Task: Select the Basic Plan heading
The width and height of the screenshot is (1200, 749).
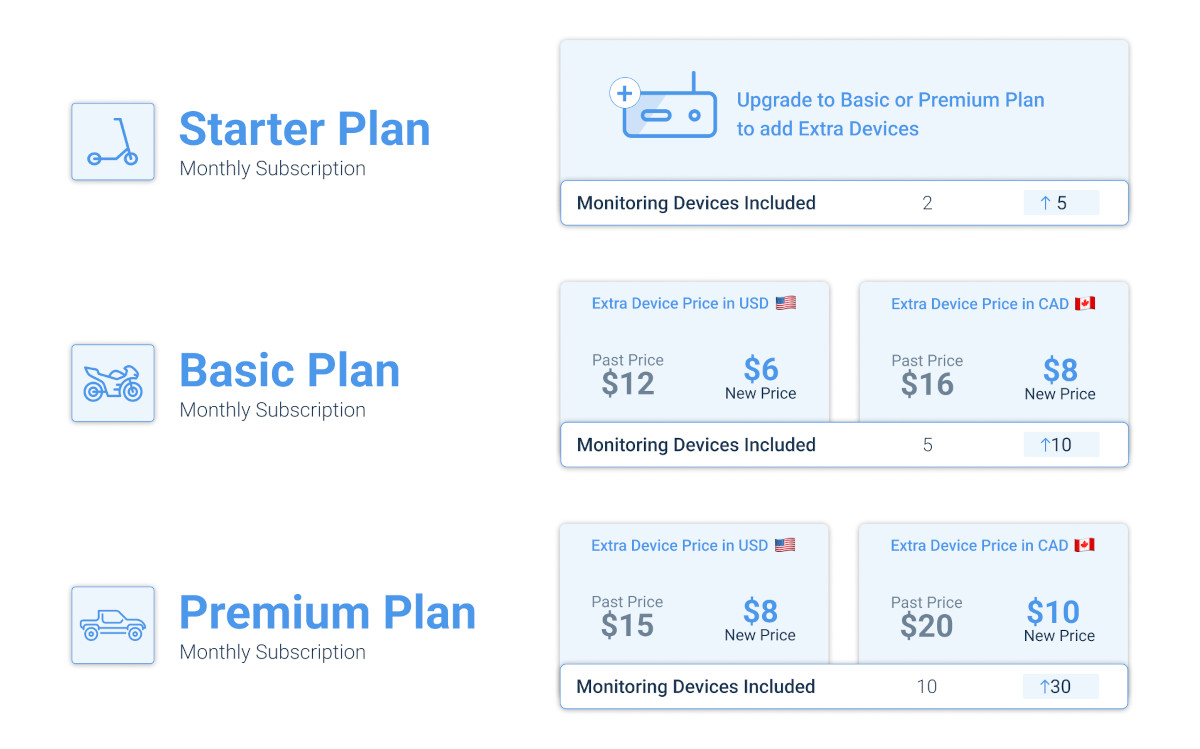Action: [x=289, y=371]
